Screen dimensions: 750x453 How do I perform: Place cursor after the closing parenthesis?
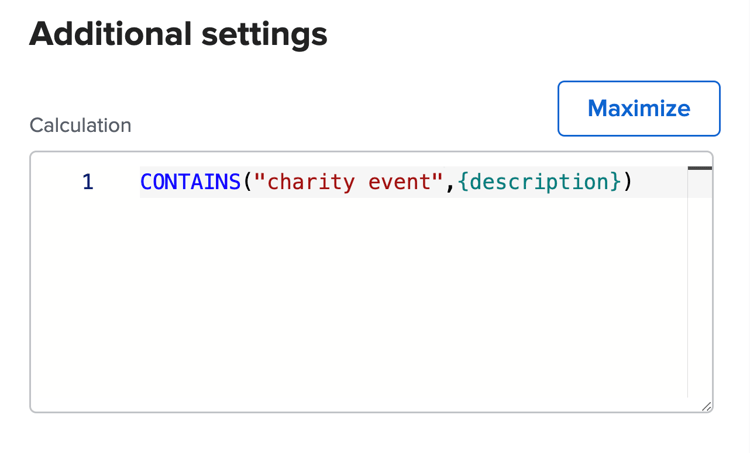634,182
